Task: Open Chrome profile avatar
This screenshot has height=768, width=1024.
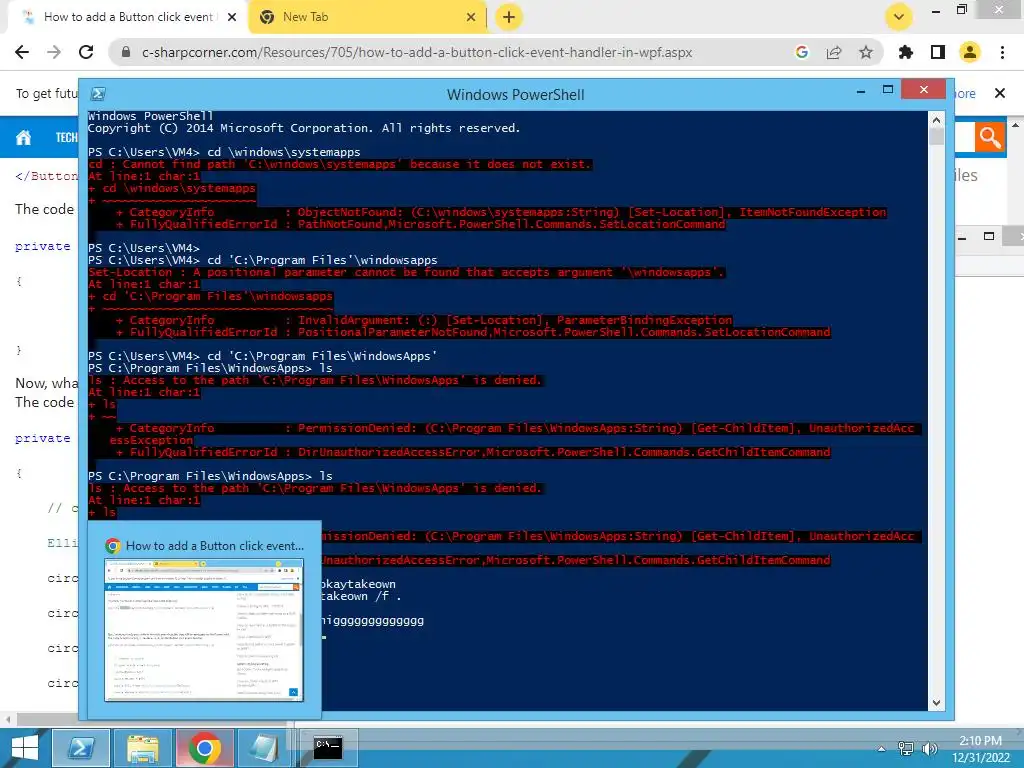Action: pos(970,52)
